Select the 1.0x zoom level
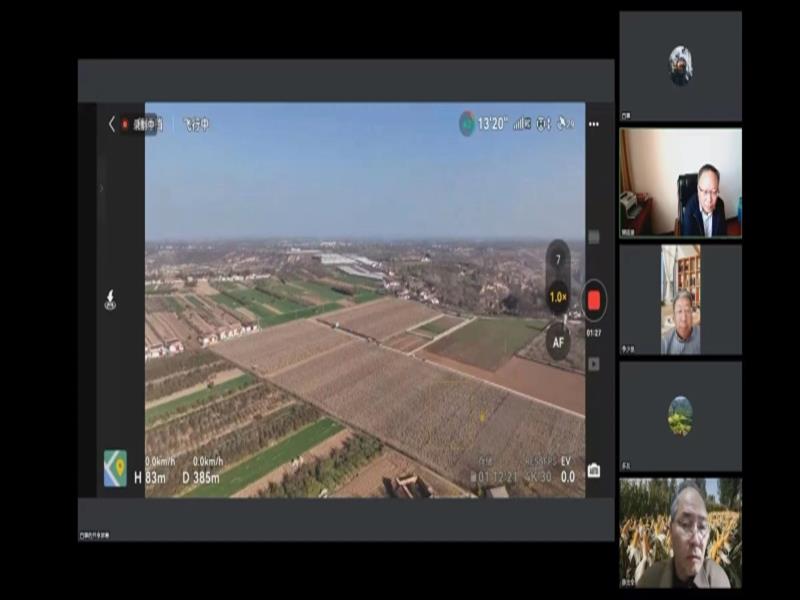The image size is (800, 600). (558, 297)
